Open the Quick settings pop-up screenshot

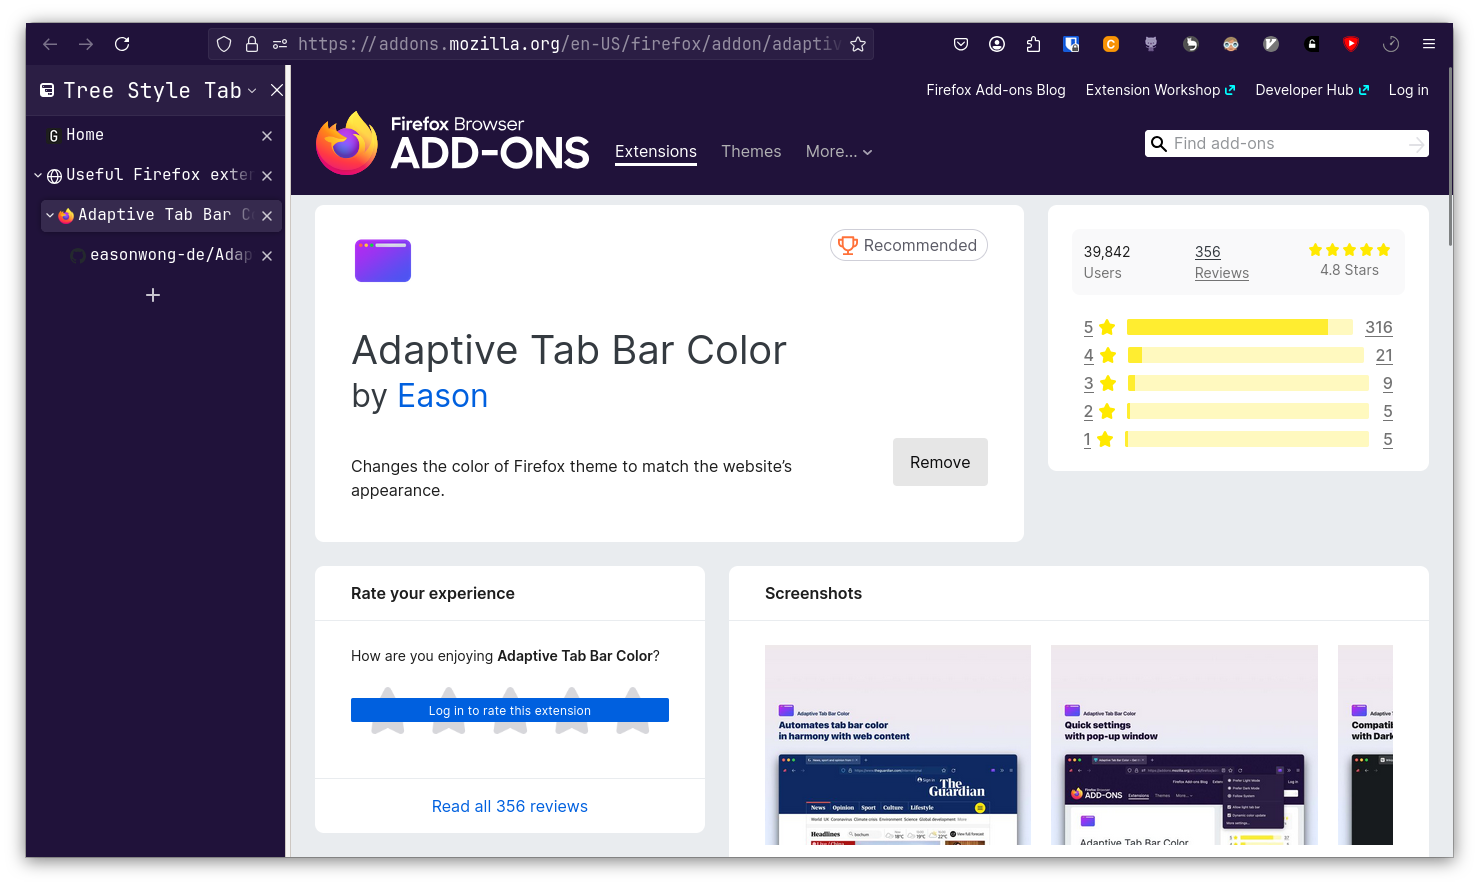point(1184,745)
